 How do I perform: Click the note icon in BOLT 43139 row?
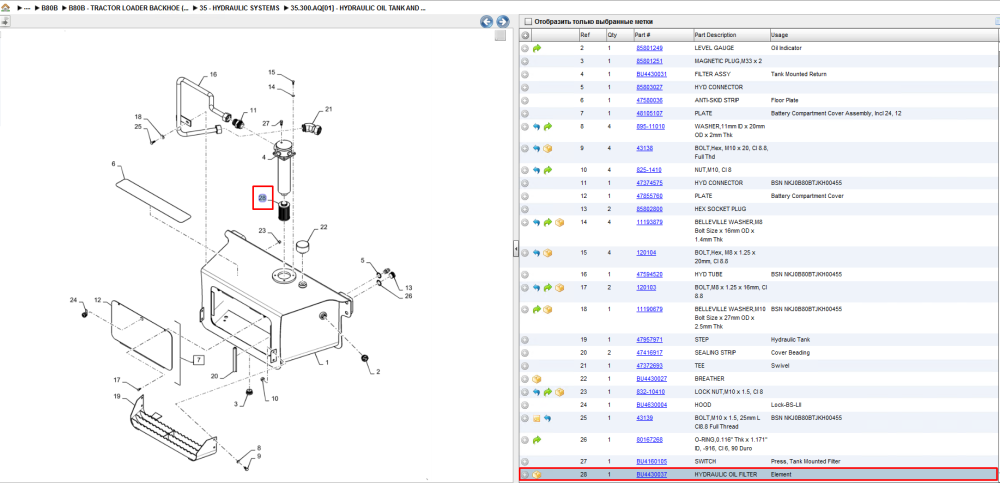tap(536, 419)
